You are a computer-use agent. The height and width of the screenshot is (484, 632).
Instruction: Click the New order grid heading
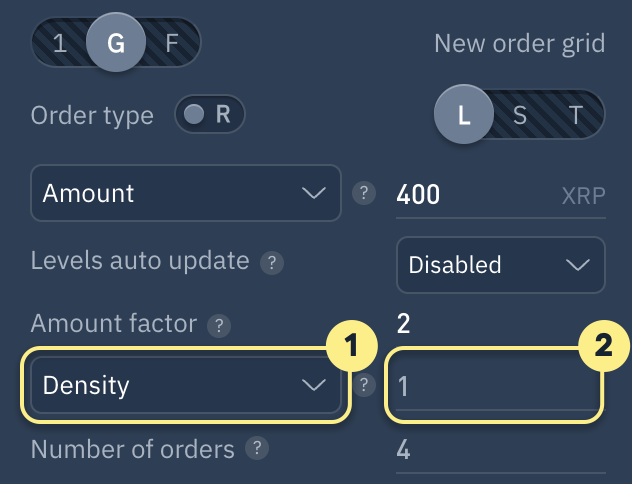[x=519, y=44]
